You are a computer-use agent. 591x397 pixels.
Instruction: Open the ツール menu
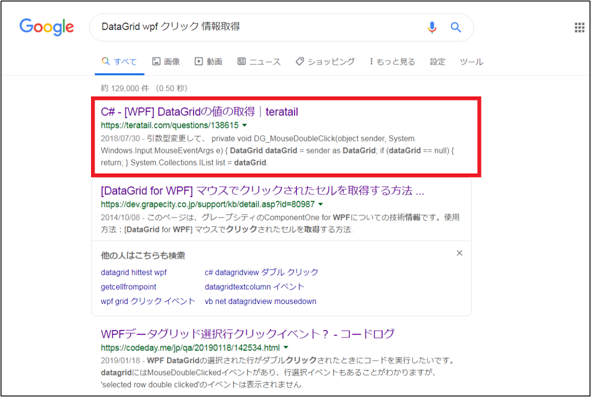tap(471, 61)
